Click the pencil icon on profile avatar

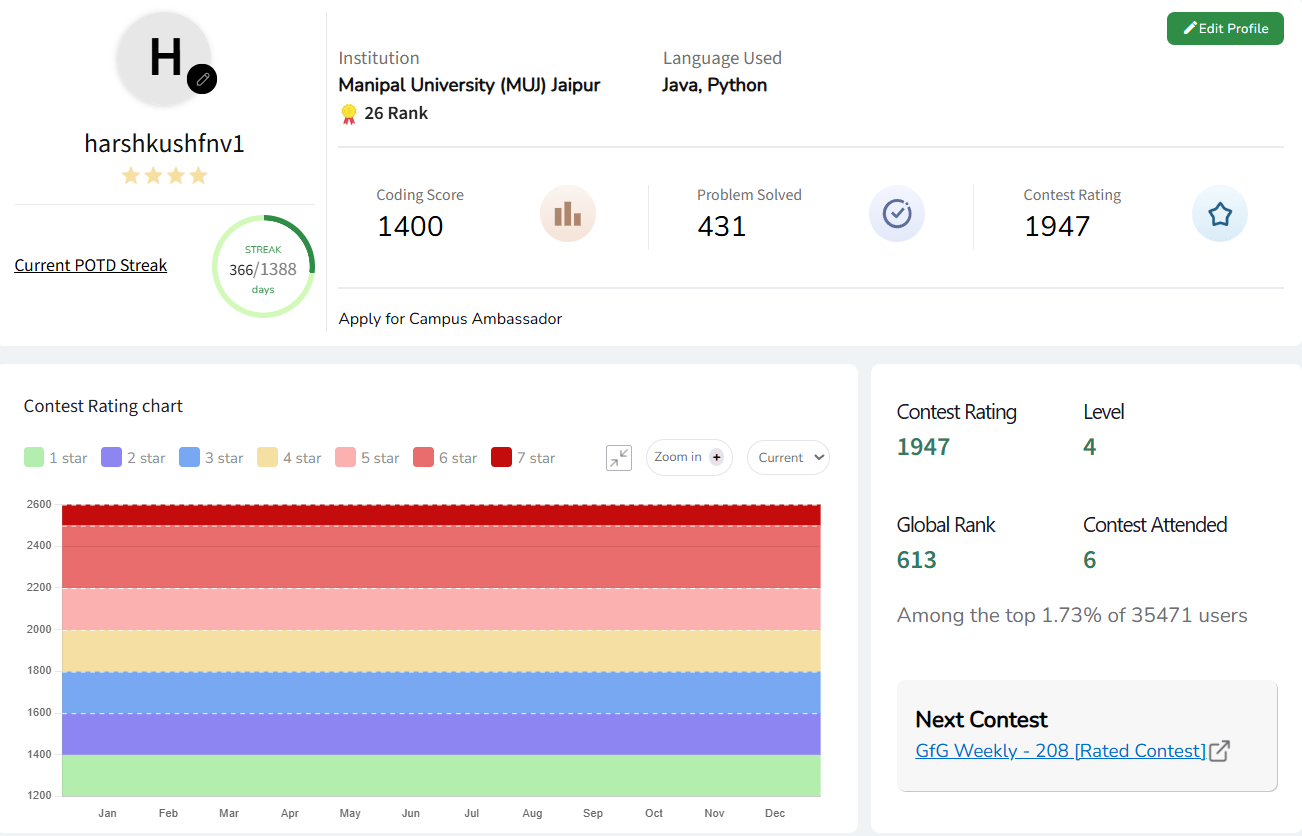pyautogui.click(x=202, y=79)
